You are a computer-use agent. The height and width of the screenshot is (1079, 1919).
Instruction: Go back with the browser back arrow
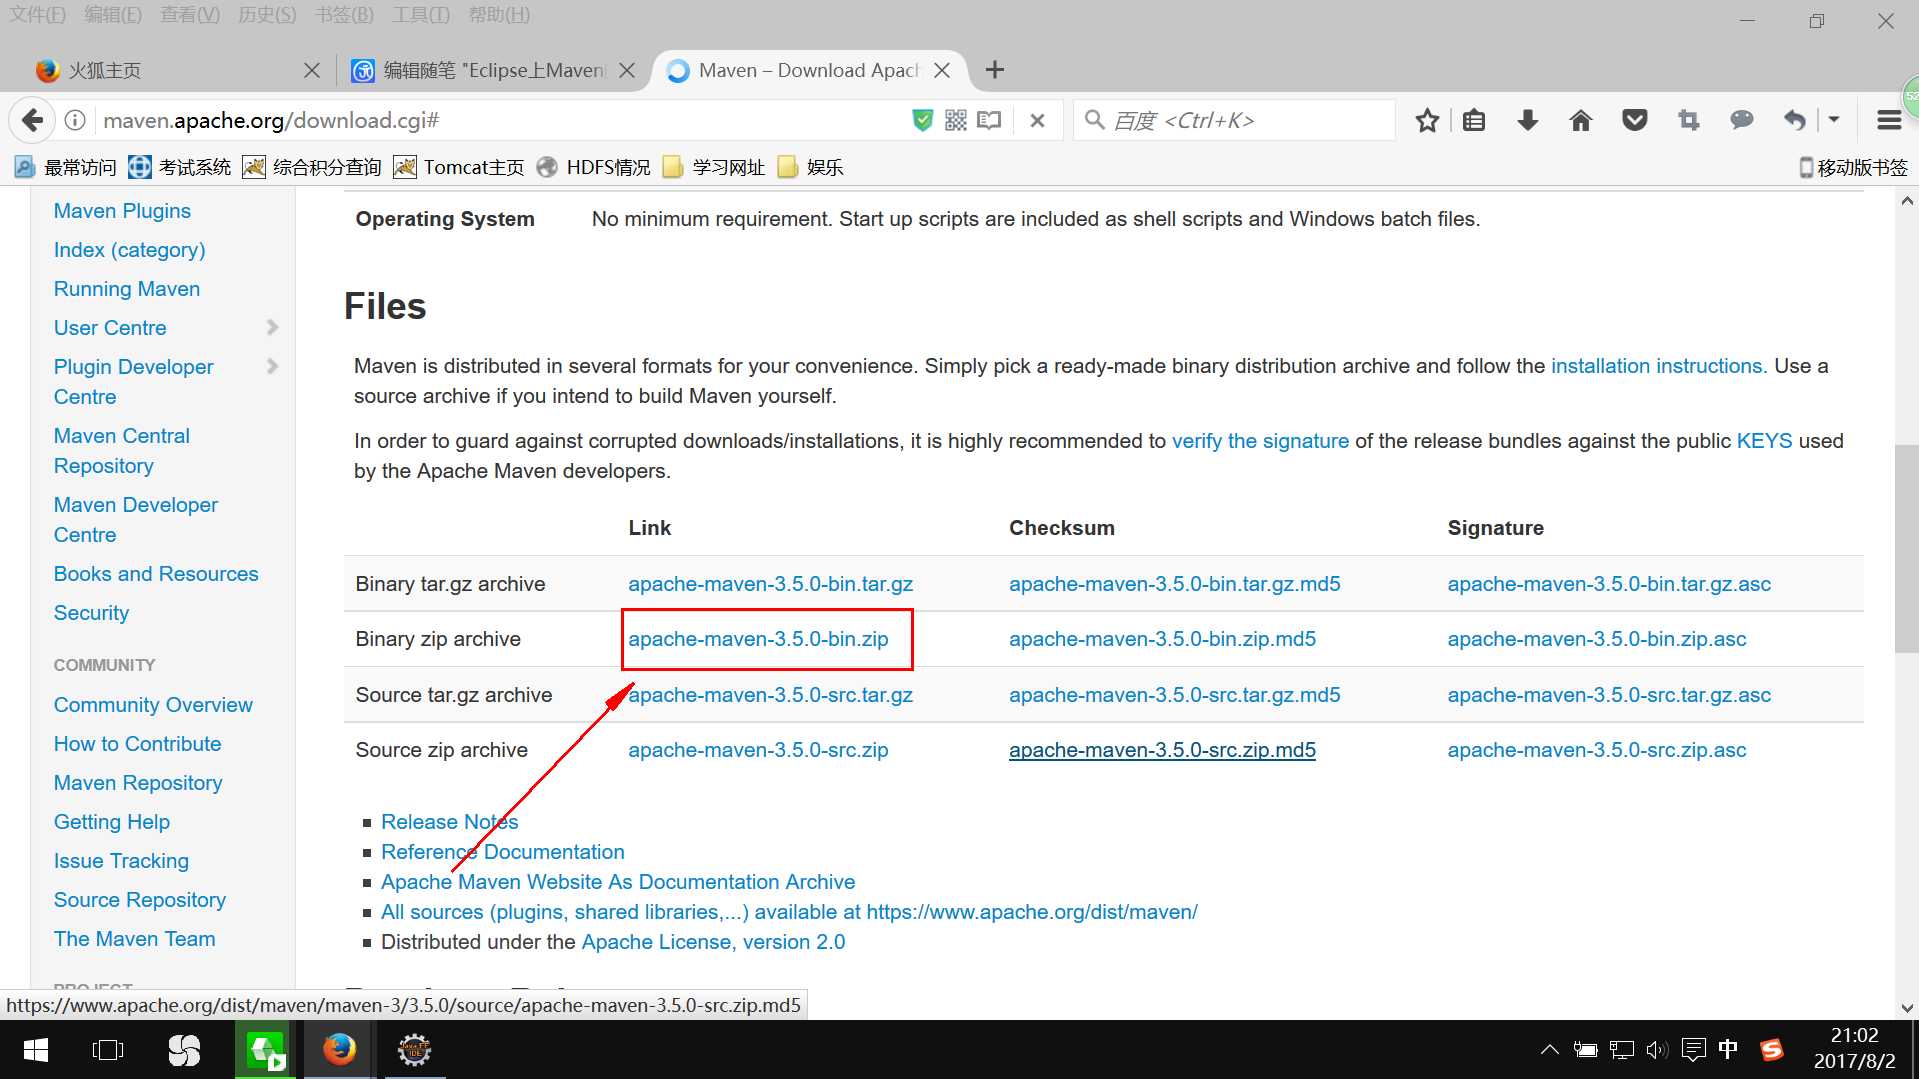(32, 120)
